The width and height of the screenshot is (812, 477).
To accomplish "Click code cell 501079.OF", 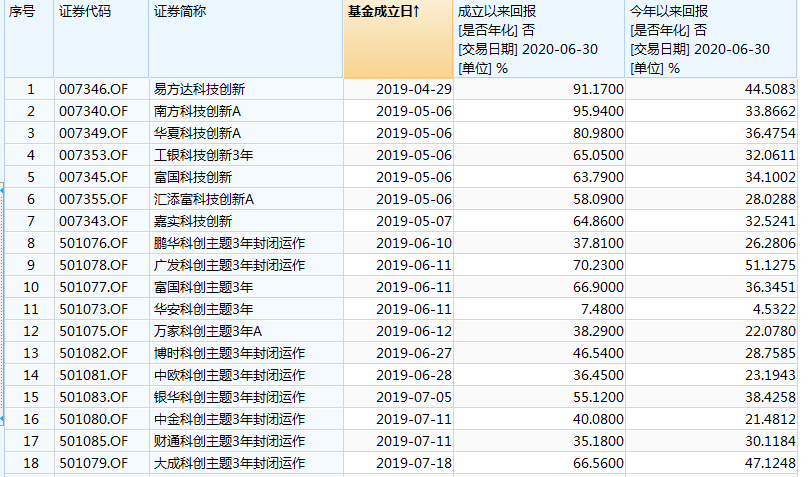I will click(93, 464).
